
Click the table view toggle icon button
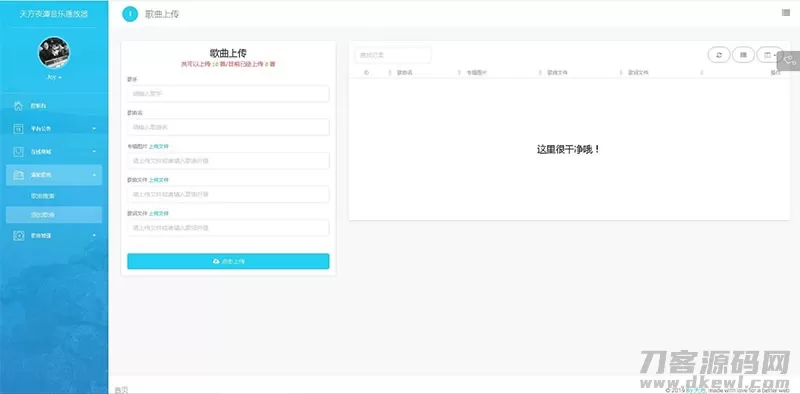743,55
